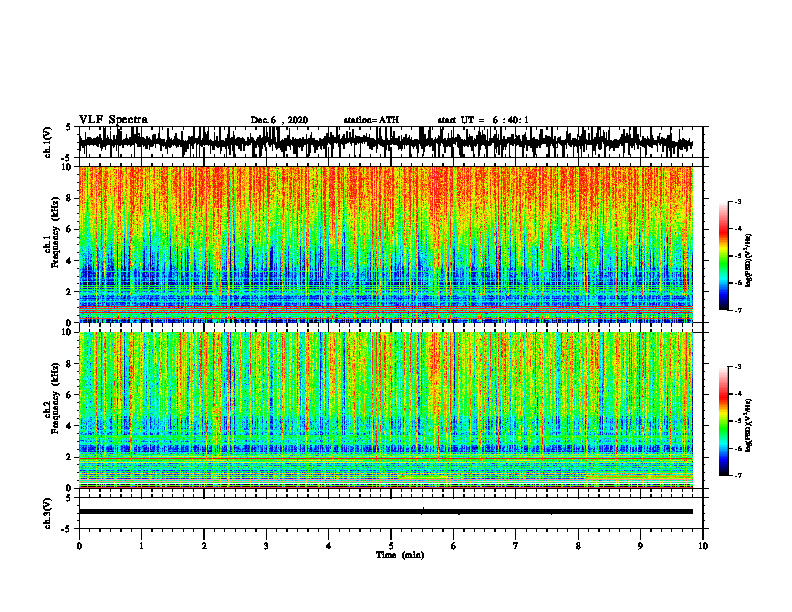Screen dimensions: 792x612
Task: Click the ch.2 spectrogram plot area
Action: coord(385,410)
